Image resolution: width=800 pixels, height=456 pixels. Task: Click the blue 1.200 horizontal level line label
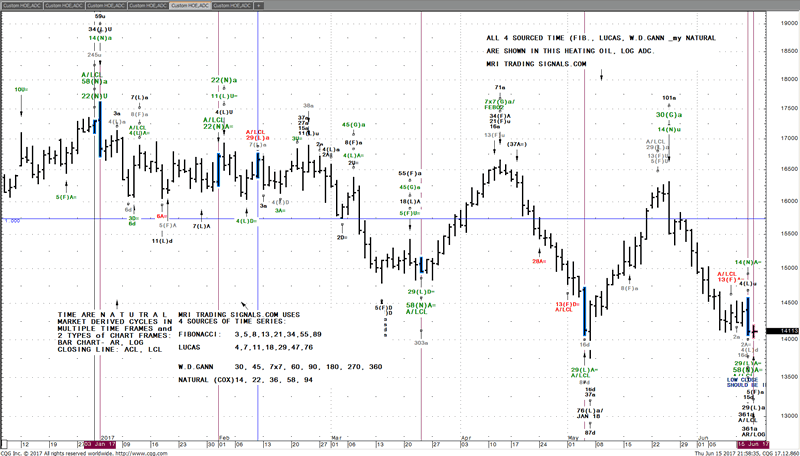(x=12, y=220)
